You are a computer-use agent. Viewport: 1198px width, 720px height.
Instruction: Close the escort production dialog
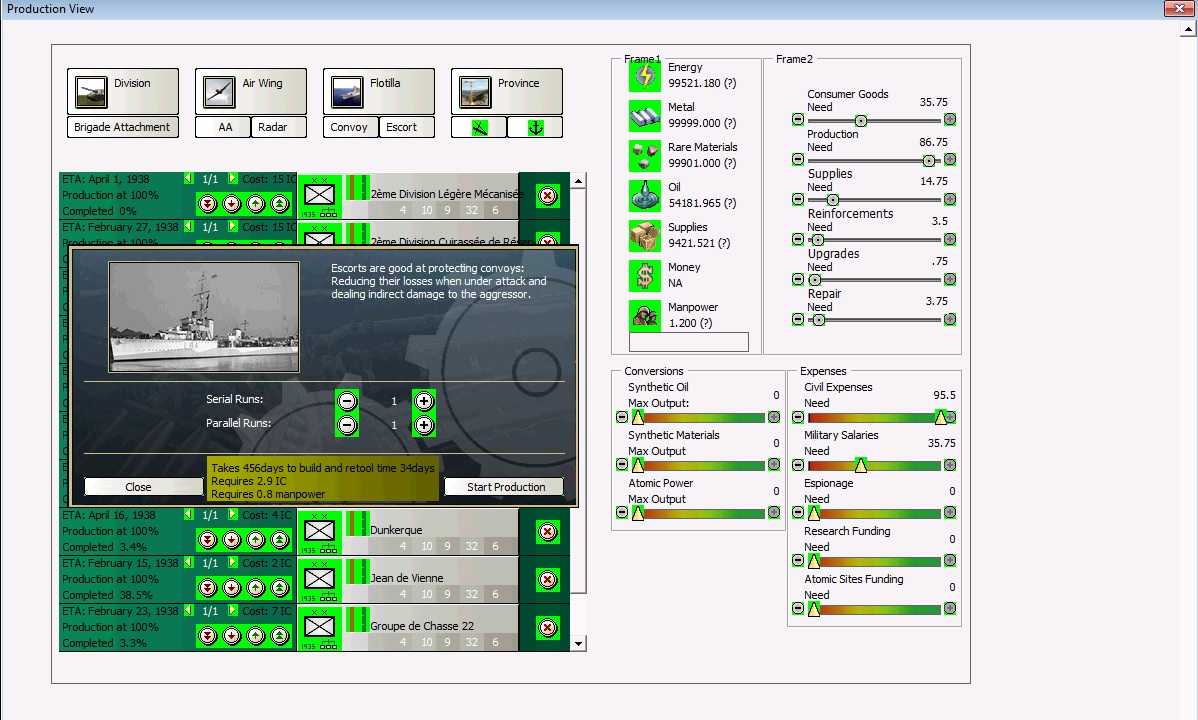pos(138,487)
